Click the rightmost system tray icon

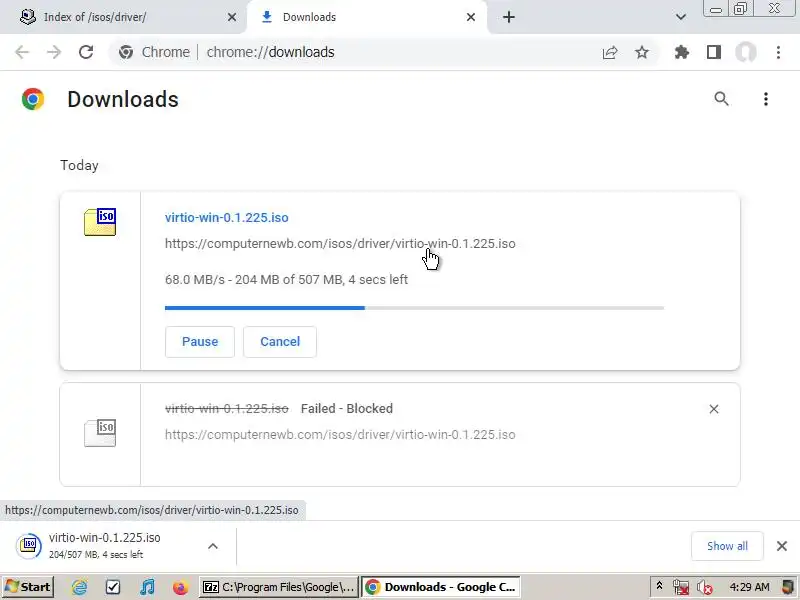point(788,587)
